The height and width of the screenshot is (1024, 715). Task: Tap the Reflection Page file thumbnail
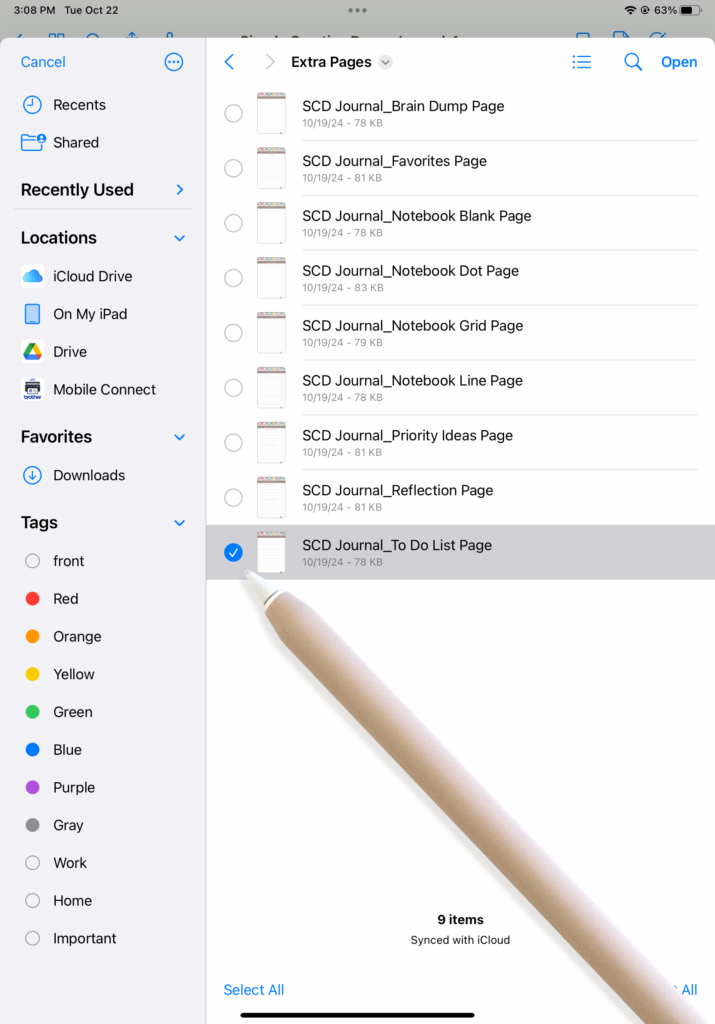tap(271, 497)
